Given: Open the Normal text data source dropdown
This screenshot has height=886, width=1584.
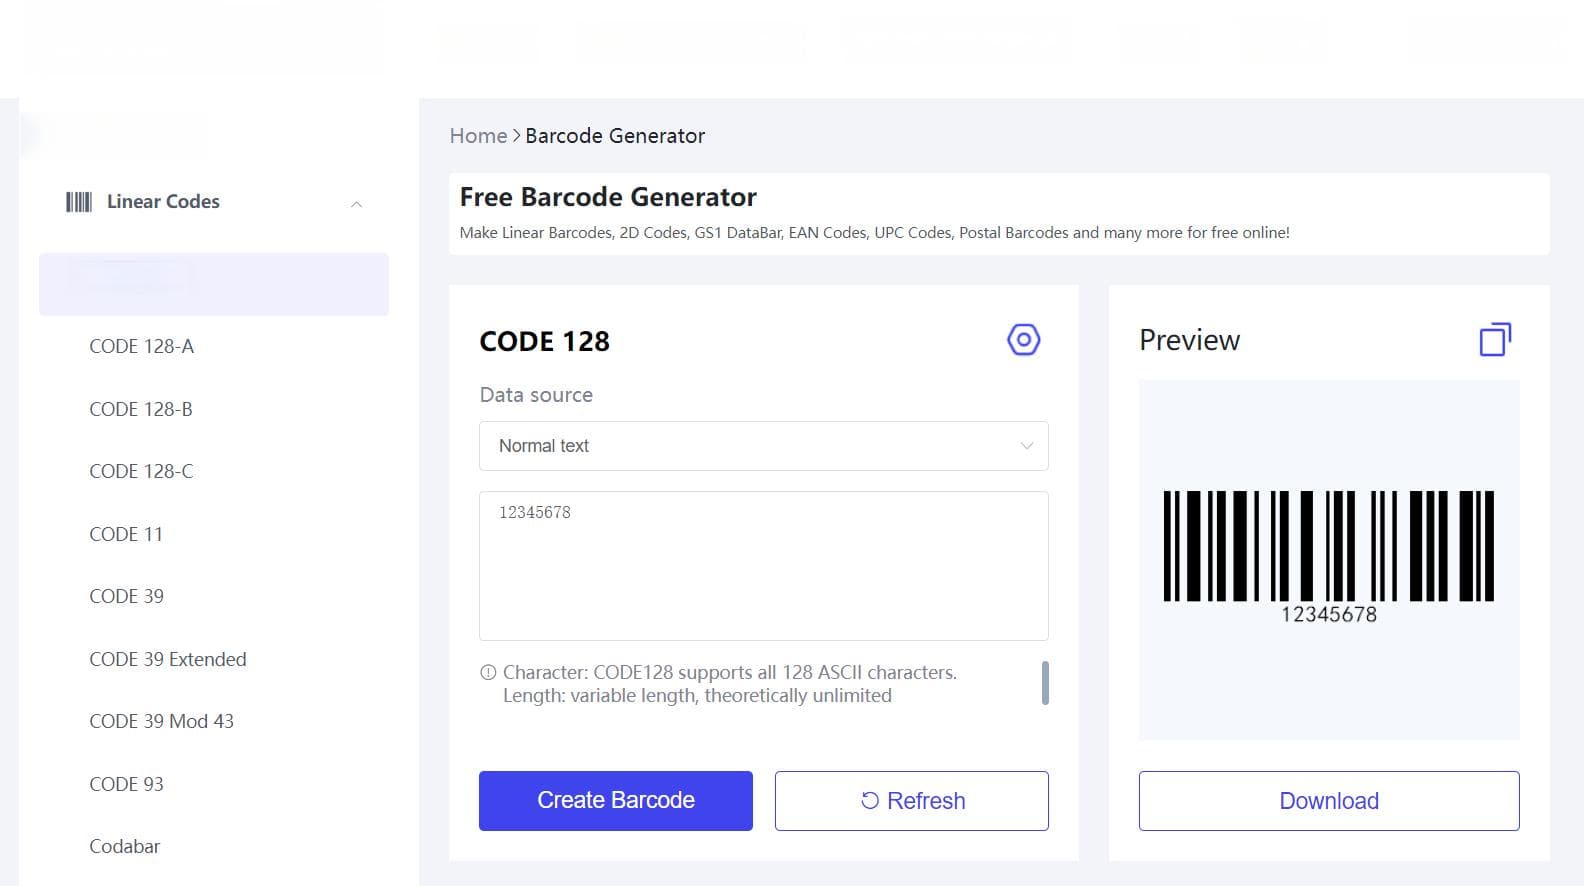Looking at the screenshot, I should (763, 446).
